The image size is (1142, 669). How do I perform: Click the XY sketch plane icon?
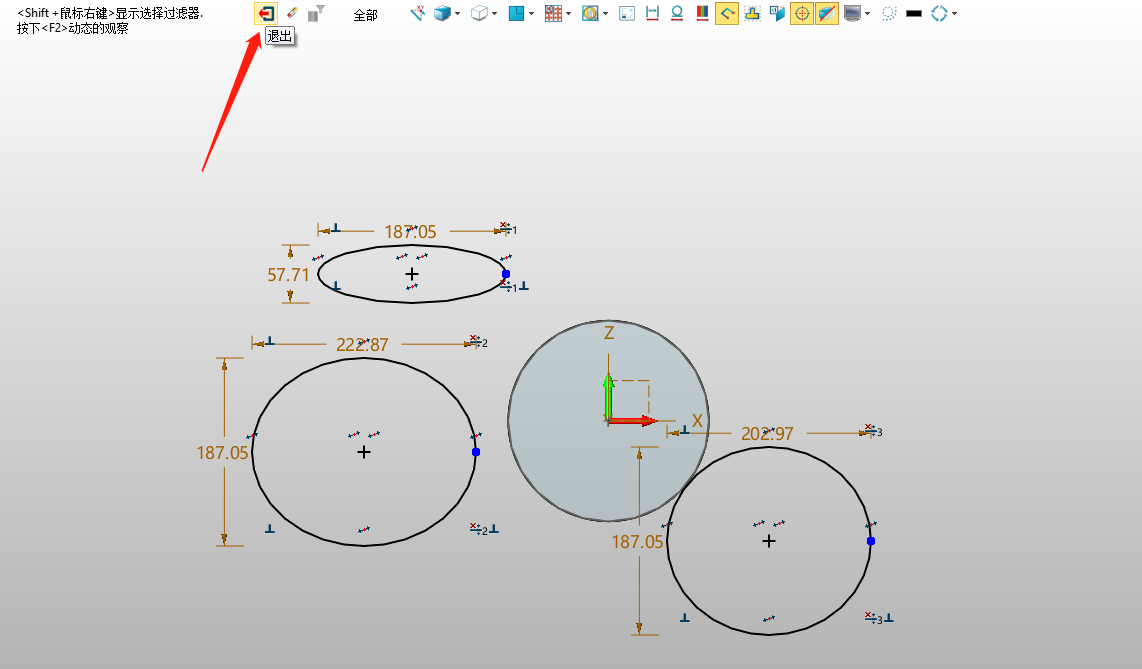(418, 14)
